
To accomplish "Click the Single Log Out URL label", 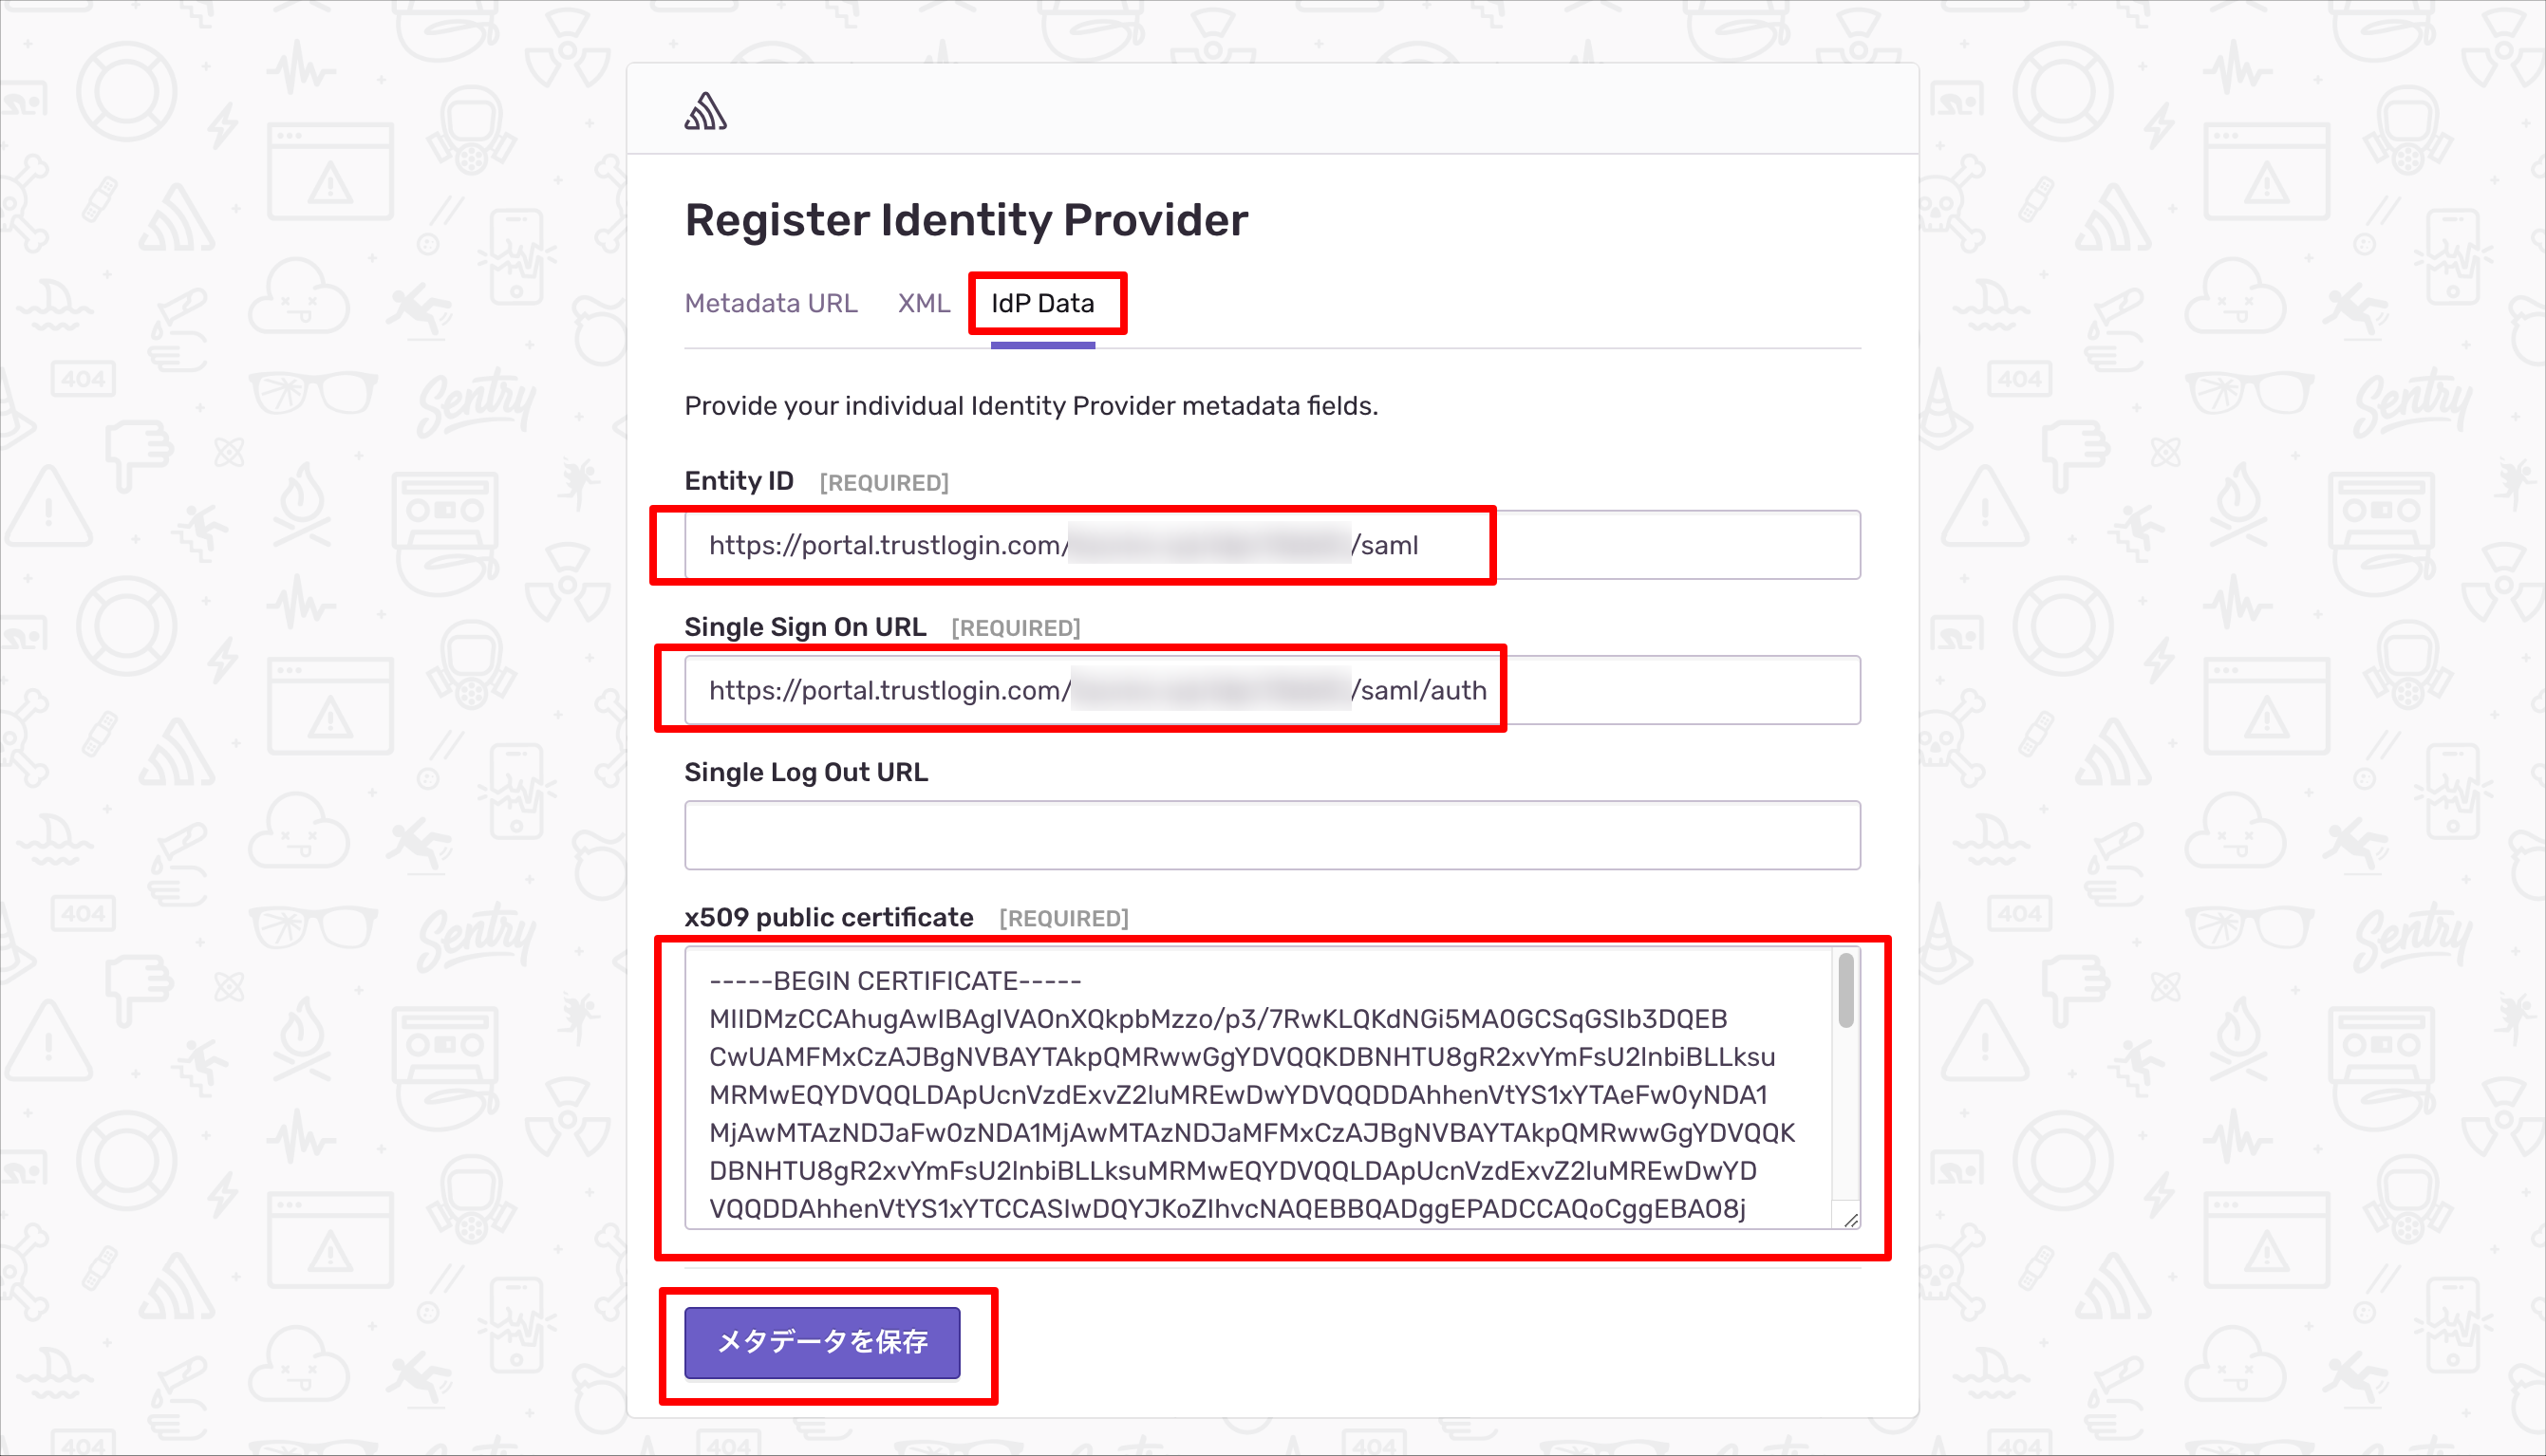I will pyautogui.click(x=806, y=772).
